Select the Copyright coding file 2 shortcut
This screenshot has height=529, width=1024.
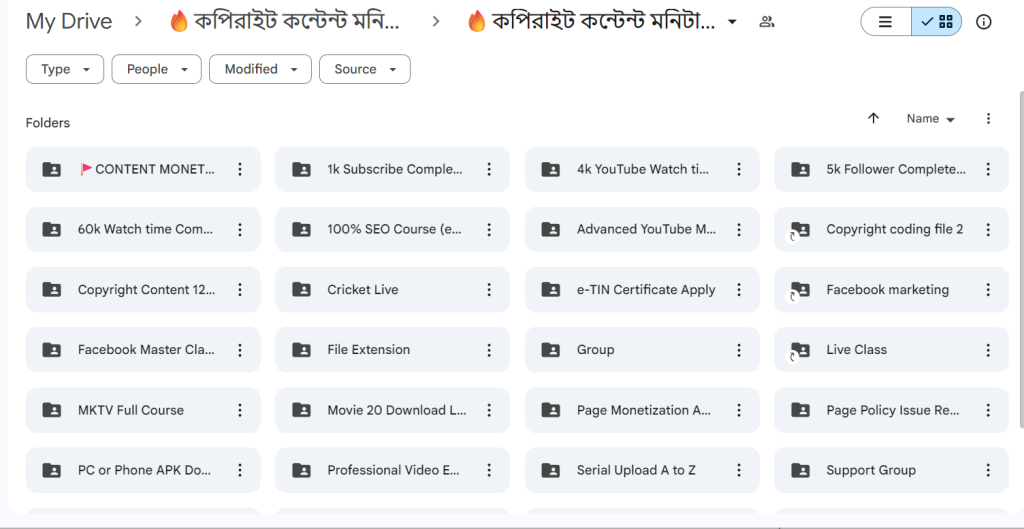coord(891,229)
